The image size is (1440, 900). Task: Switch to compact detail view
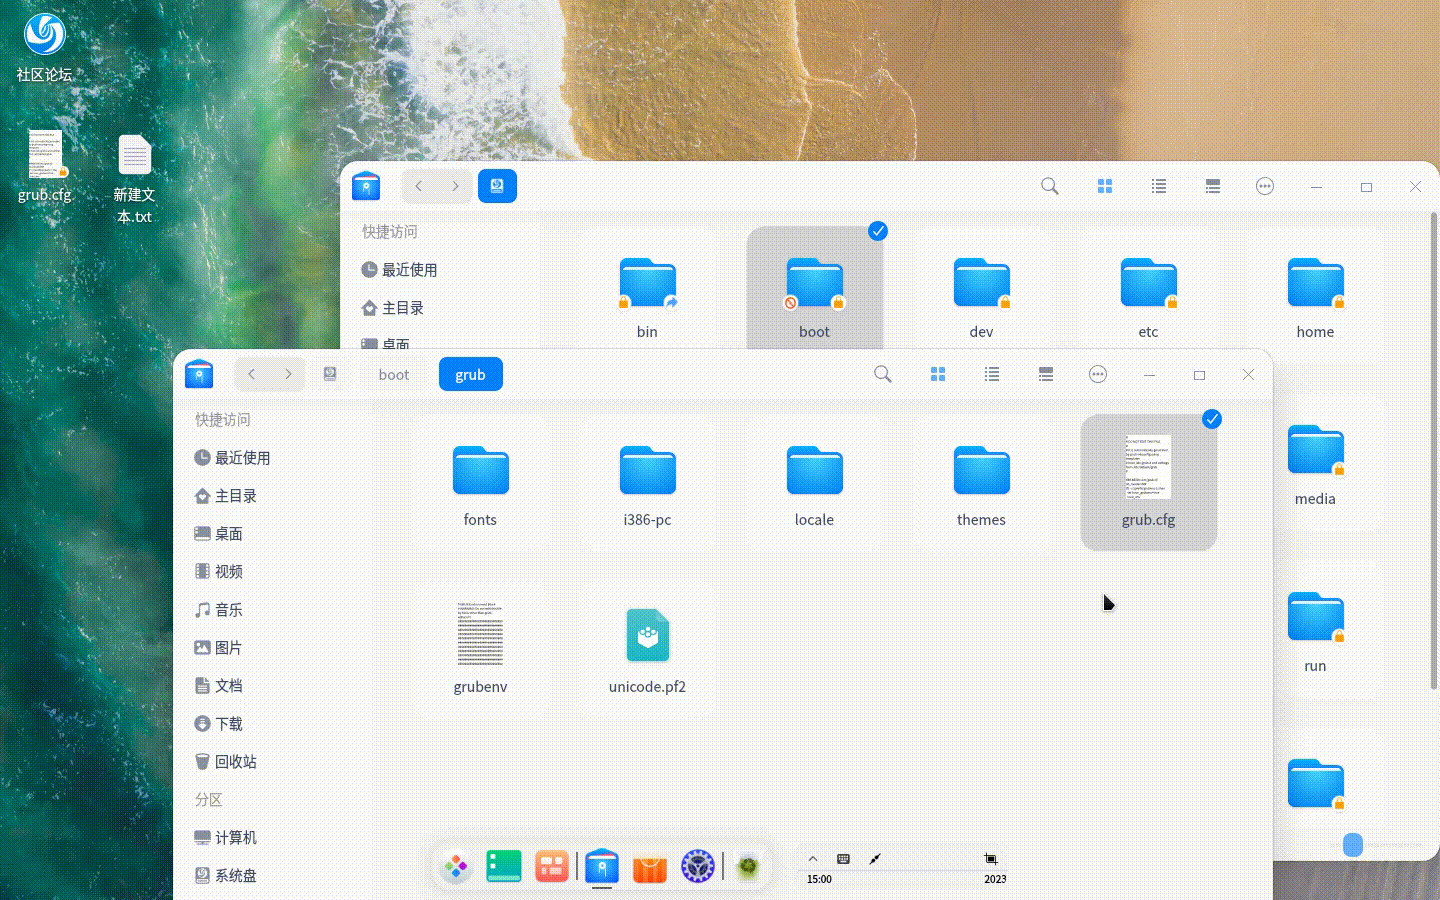click(x=1045, y=373)
